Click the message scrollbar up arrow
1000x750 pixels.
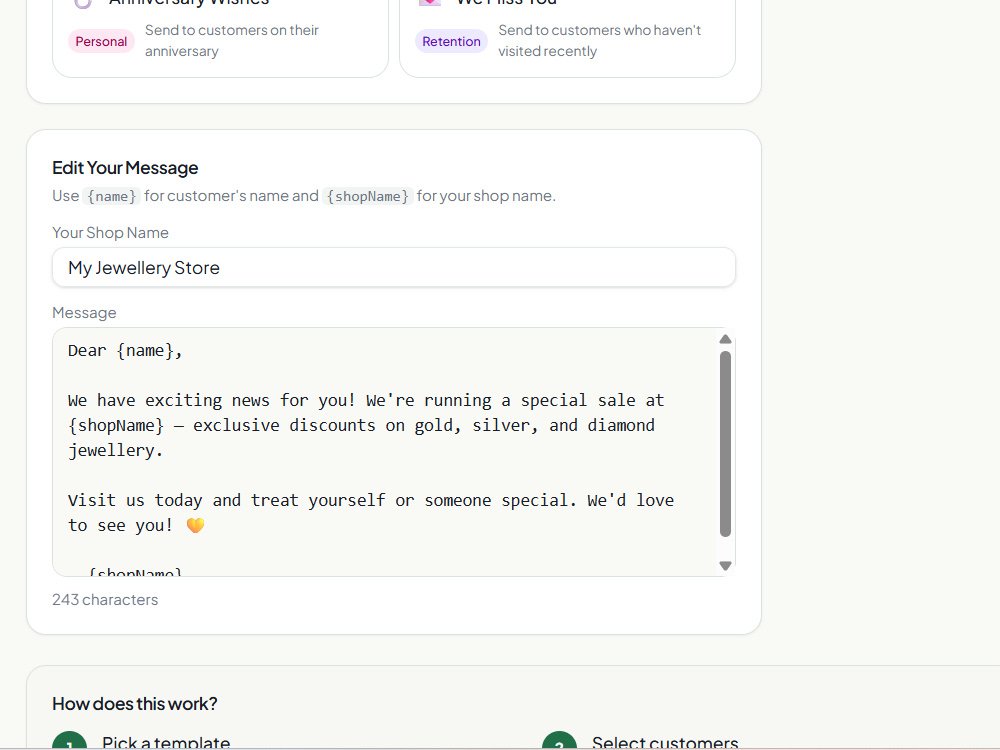click(725, 339)
